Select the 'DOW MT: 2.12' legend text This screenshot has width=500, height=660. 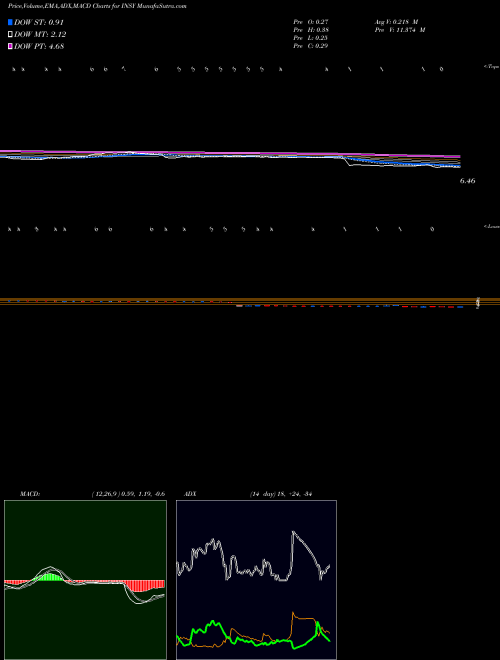click(40, 35)
